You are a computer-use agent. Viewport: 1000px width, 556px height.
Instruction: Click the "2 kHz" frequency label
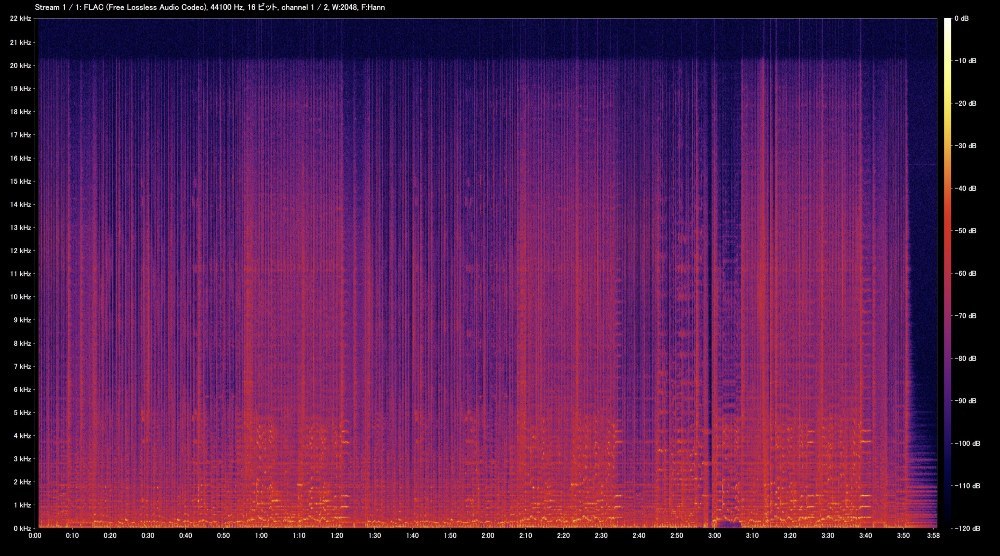[x=22, y=482]
